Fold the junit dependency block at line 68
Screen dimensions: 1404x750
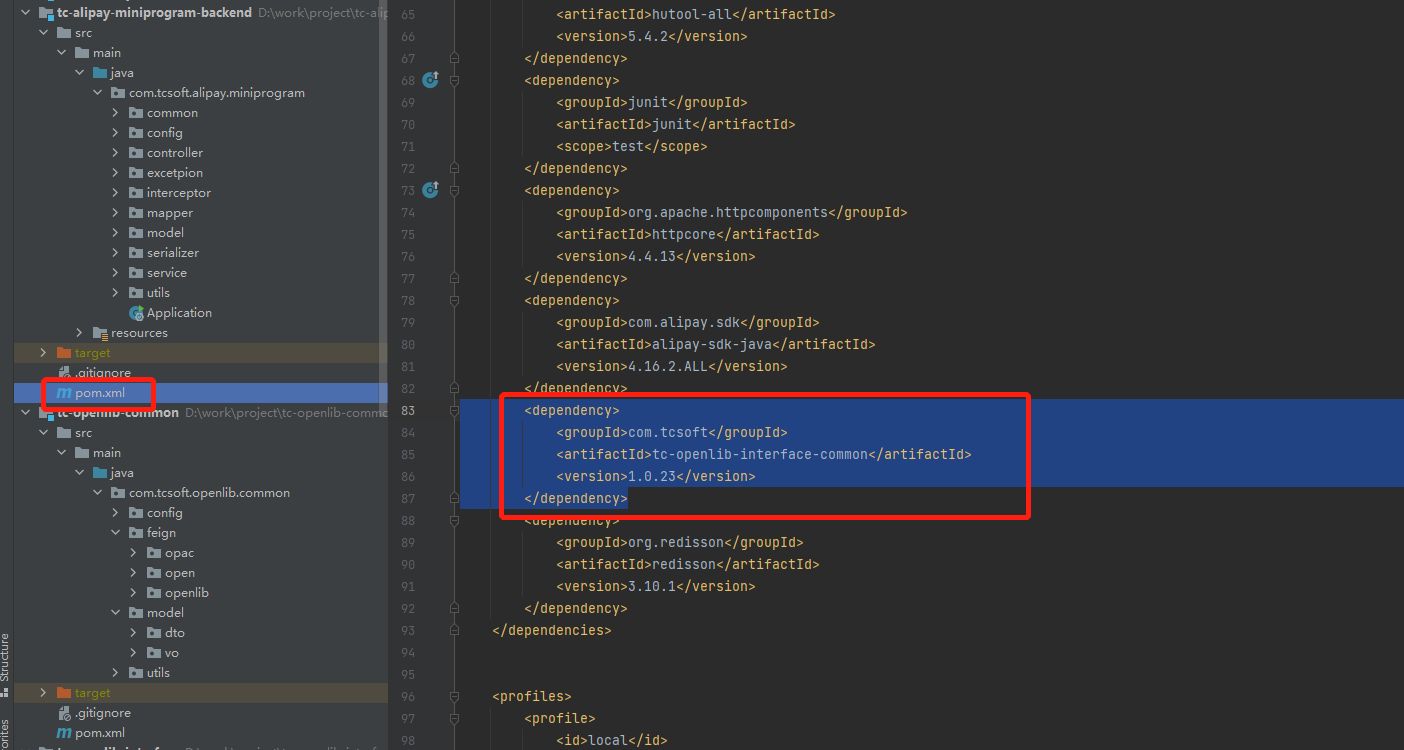tap(454, 80)
